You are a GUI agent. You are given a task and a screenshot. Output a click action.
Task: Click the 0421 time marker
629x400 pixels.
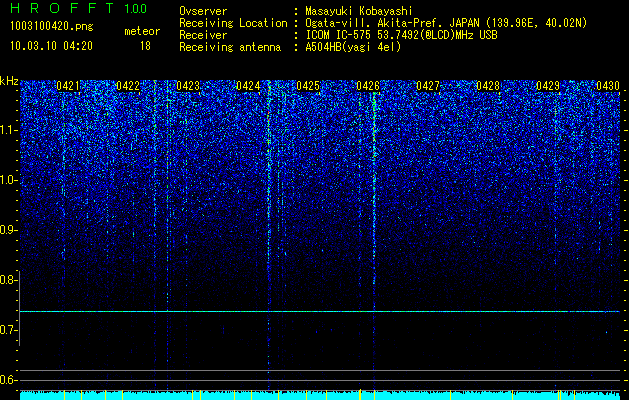[67, 85]
